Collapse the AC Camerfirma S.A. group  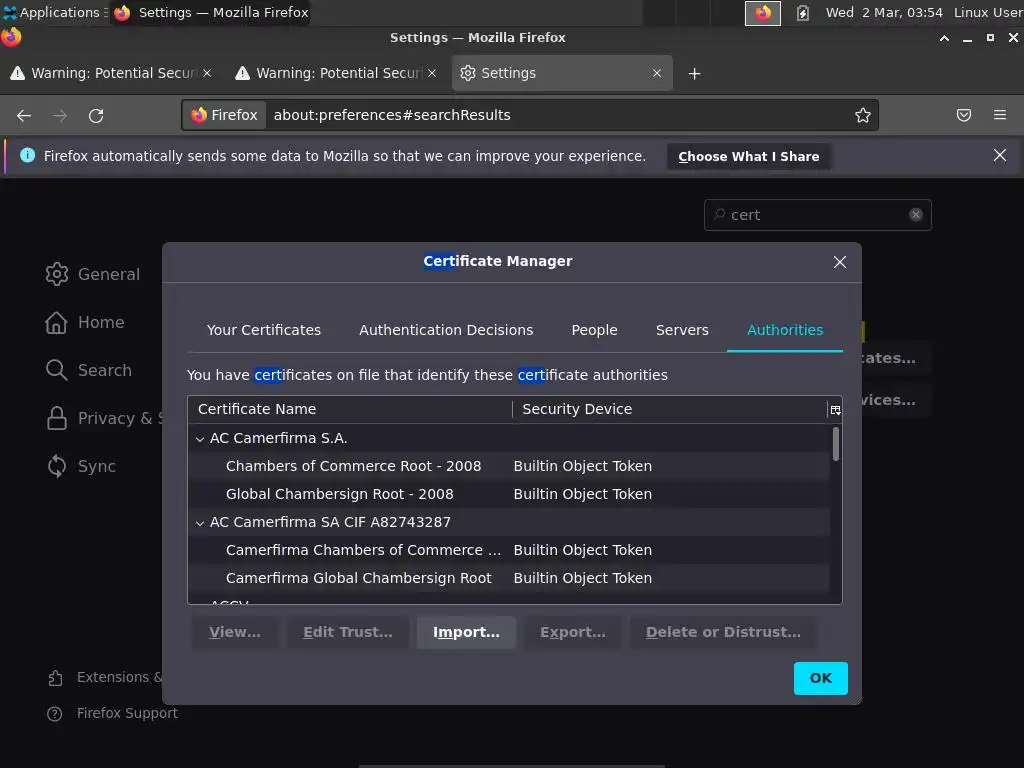point(200,440)
